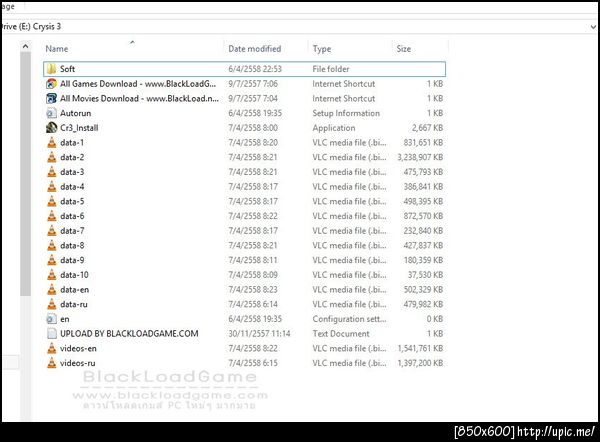The image size is (600, 442).
Task: Select the 'data-en' file name
Action: [x=74, y=290]
